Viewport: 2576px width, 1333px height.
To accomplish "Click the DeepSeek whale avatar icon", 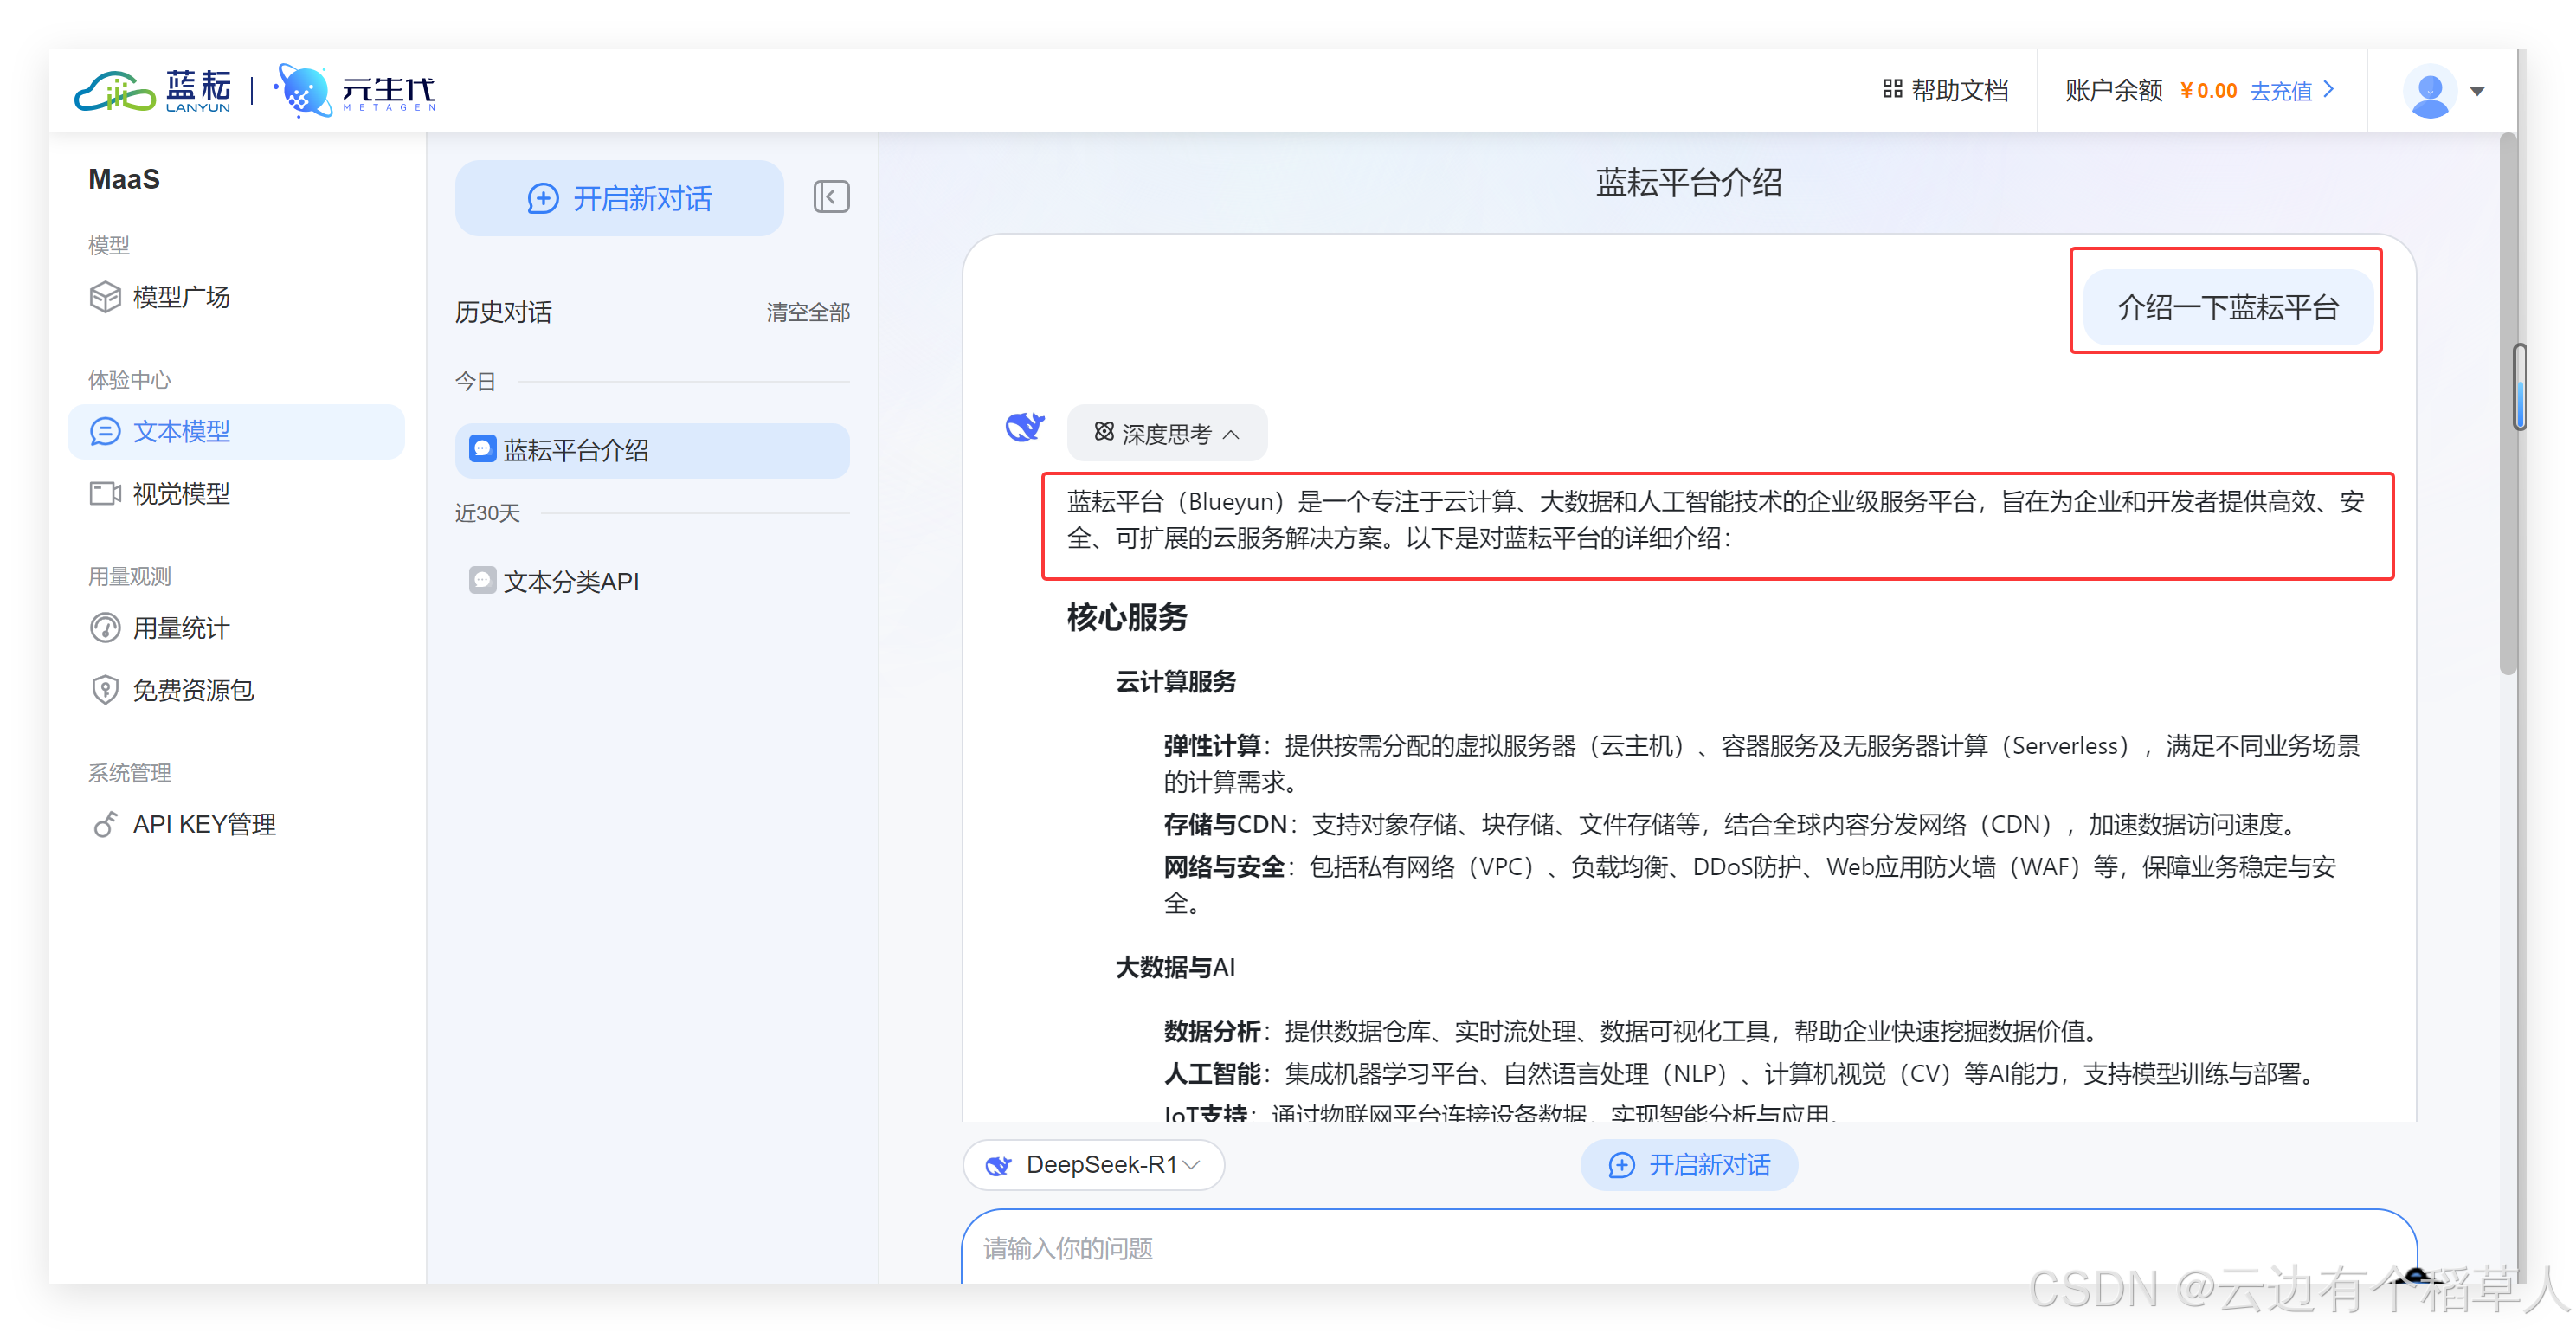I will point(1024,427).
